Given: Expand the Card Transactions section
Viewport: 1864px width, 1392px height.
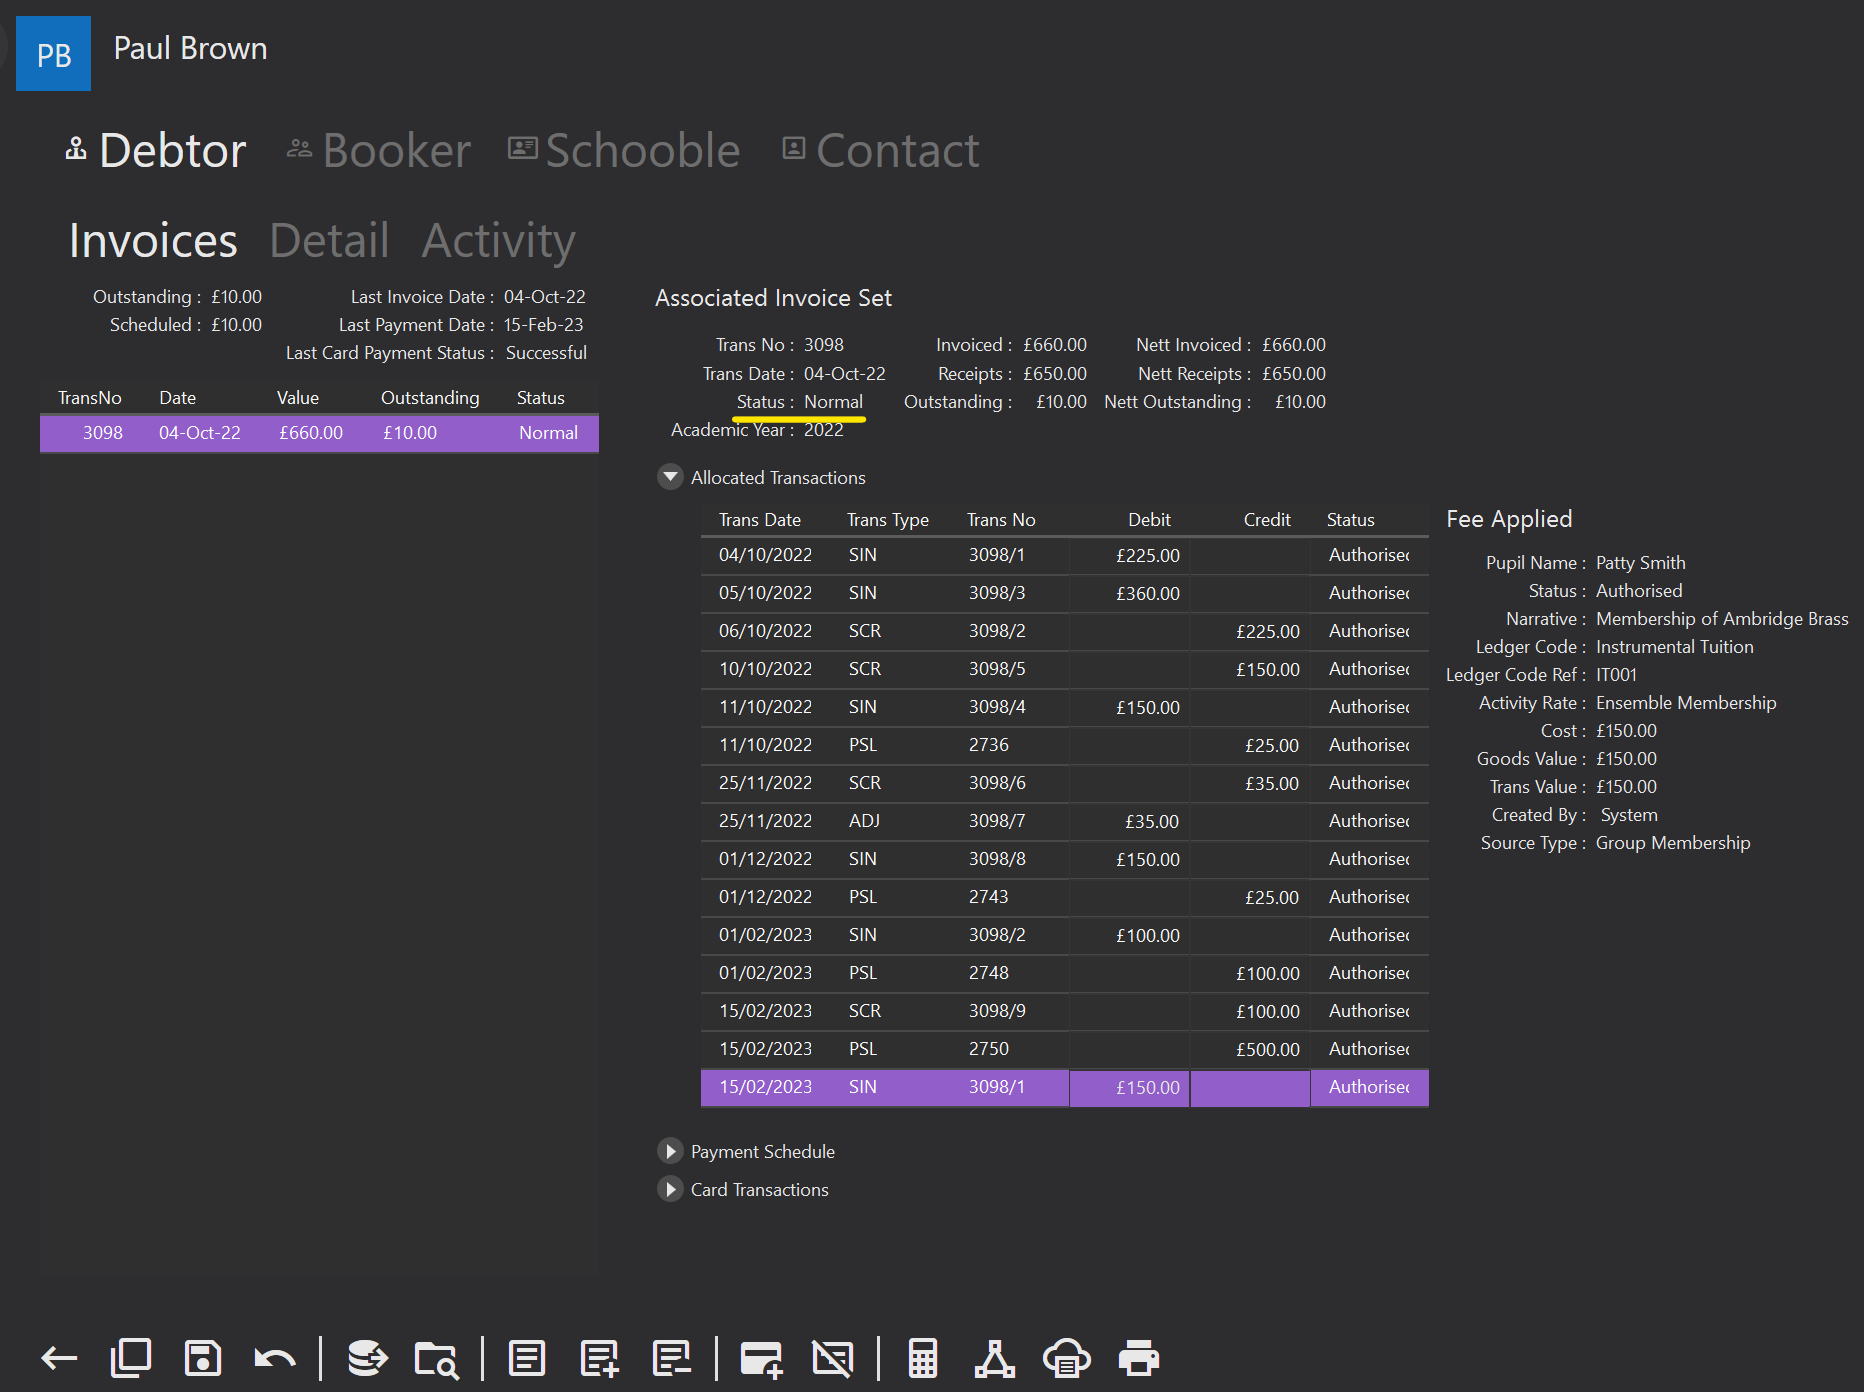Looking at the screenshot, I should coord(670,1189).
